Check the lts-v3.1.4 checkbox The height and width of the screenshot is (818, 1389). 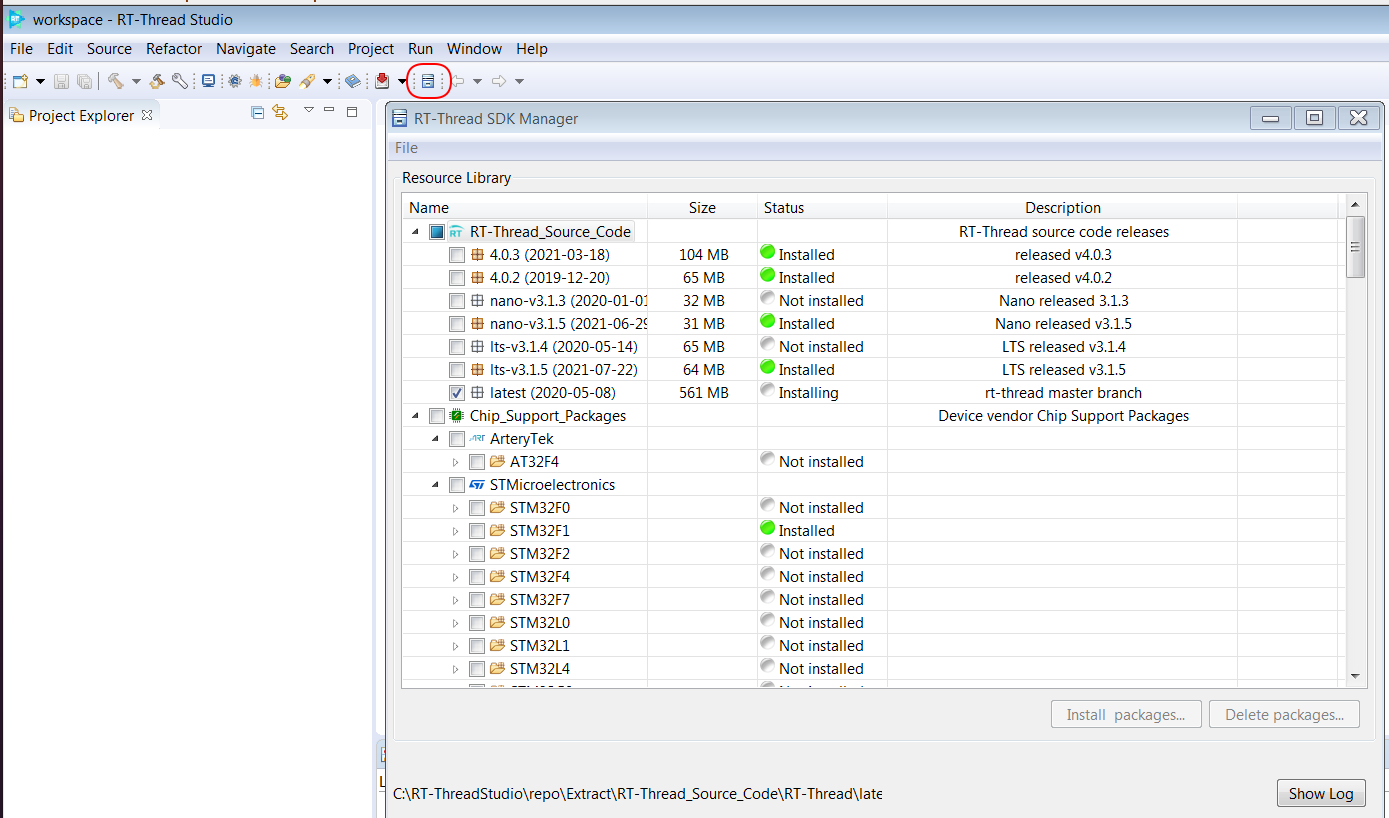pyautogui.click(x=457, y=347)
